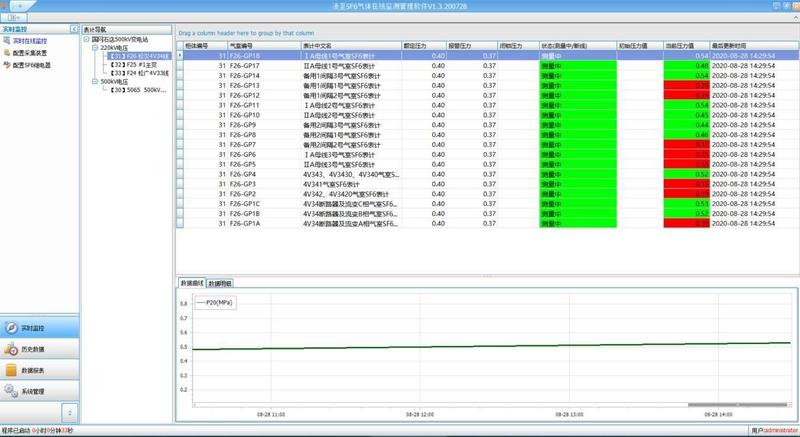Click row selector of F26-GP1A row
This screenshot has width=800, height=437.
pos(180,223)
